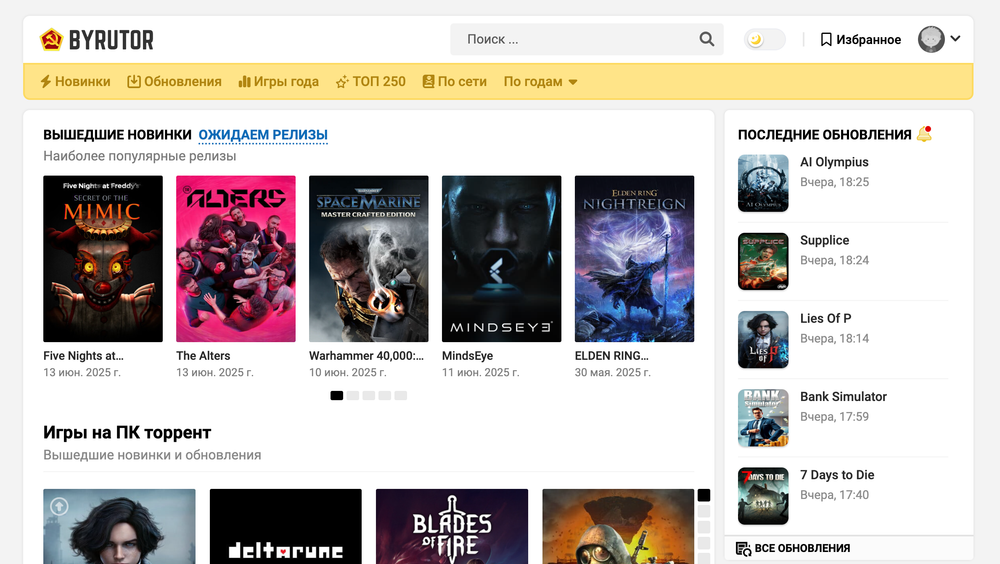This screenshot has height=564, width=1000.
Task: Click the Вчера, 18:25 timestamp
Action: [835, 182]
